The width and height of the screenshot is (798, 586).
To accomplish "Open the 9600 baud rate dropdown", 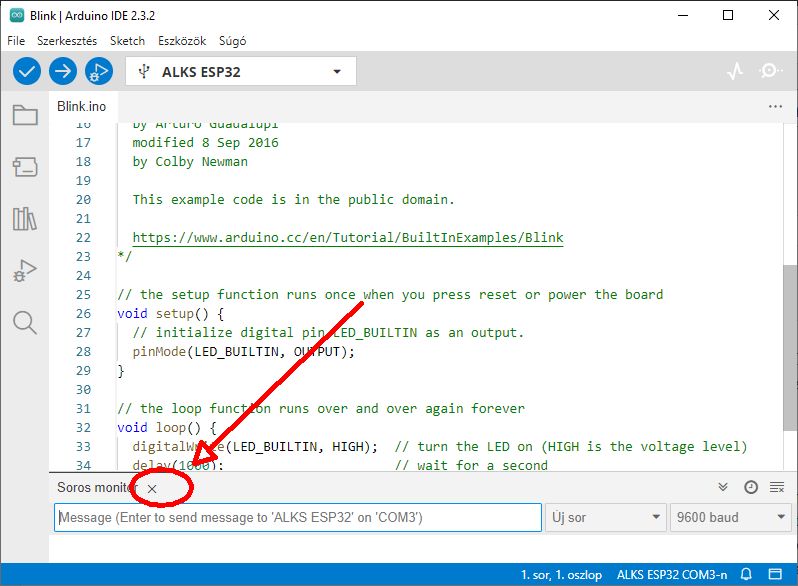I will pos(731,517).
